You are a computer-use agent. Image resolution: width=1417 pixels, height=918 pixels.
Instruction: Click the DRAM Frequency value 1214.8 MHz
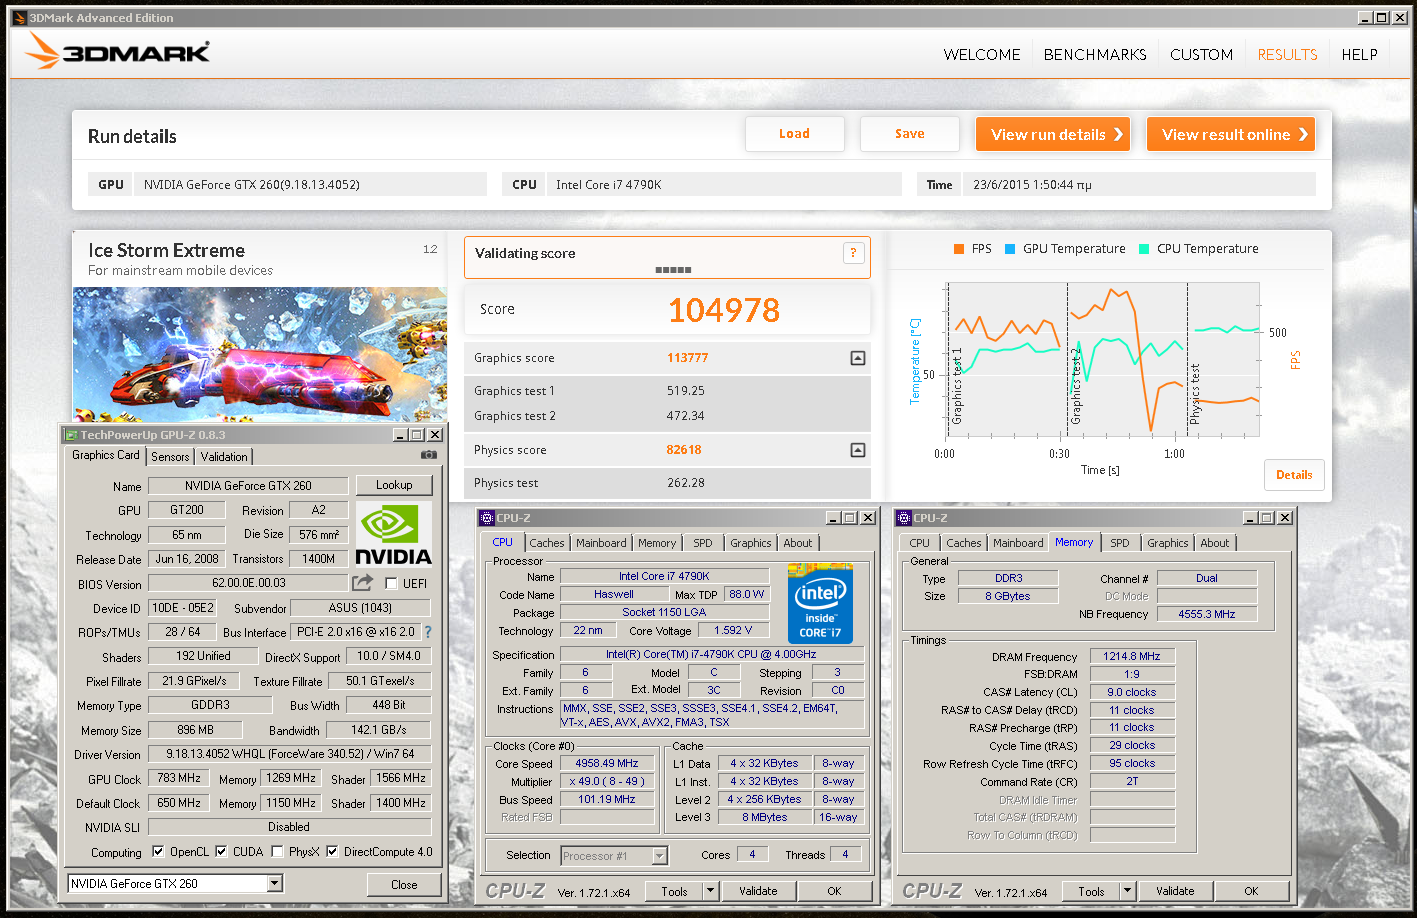click(1132, 657)
